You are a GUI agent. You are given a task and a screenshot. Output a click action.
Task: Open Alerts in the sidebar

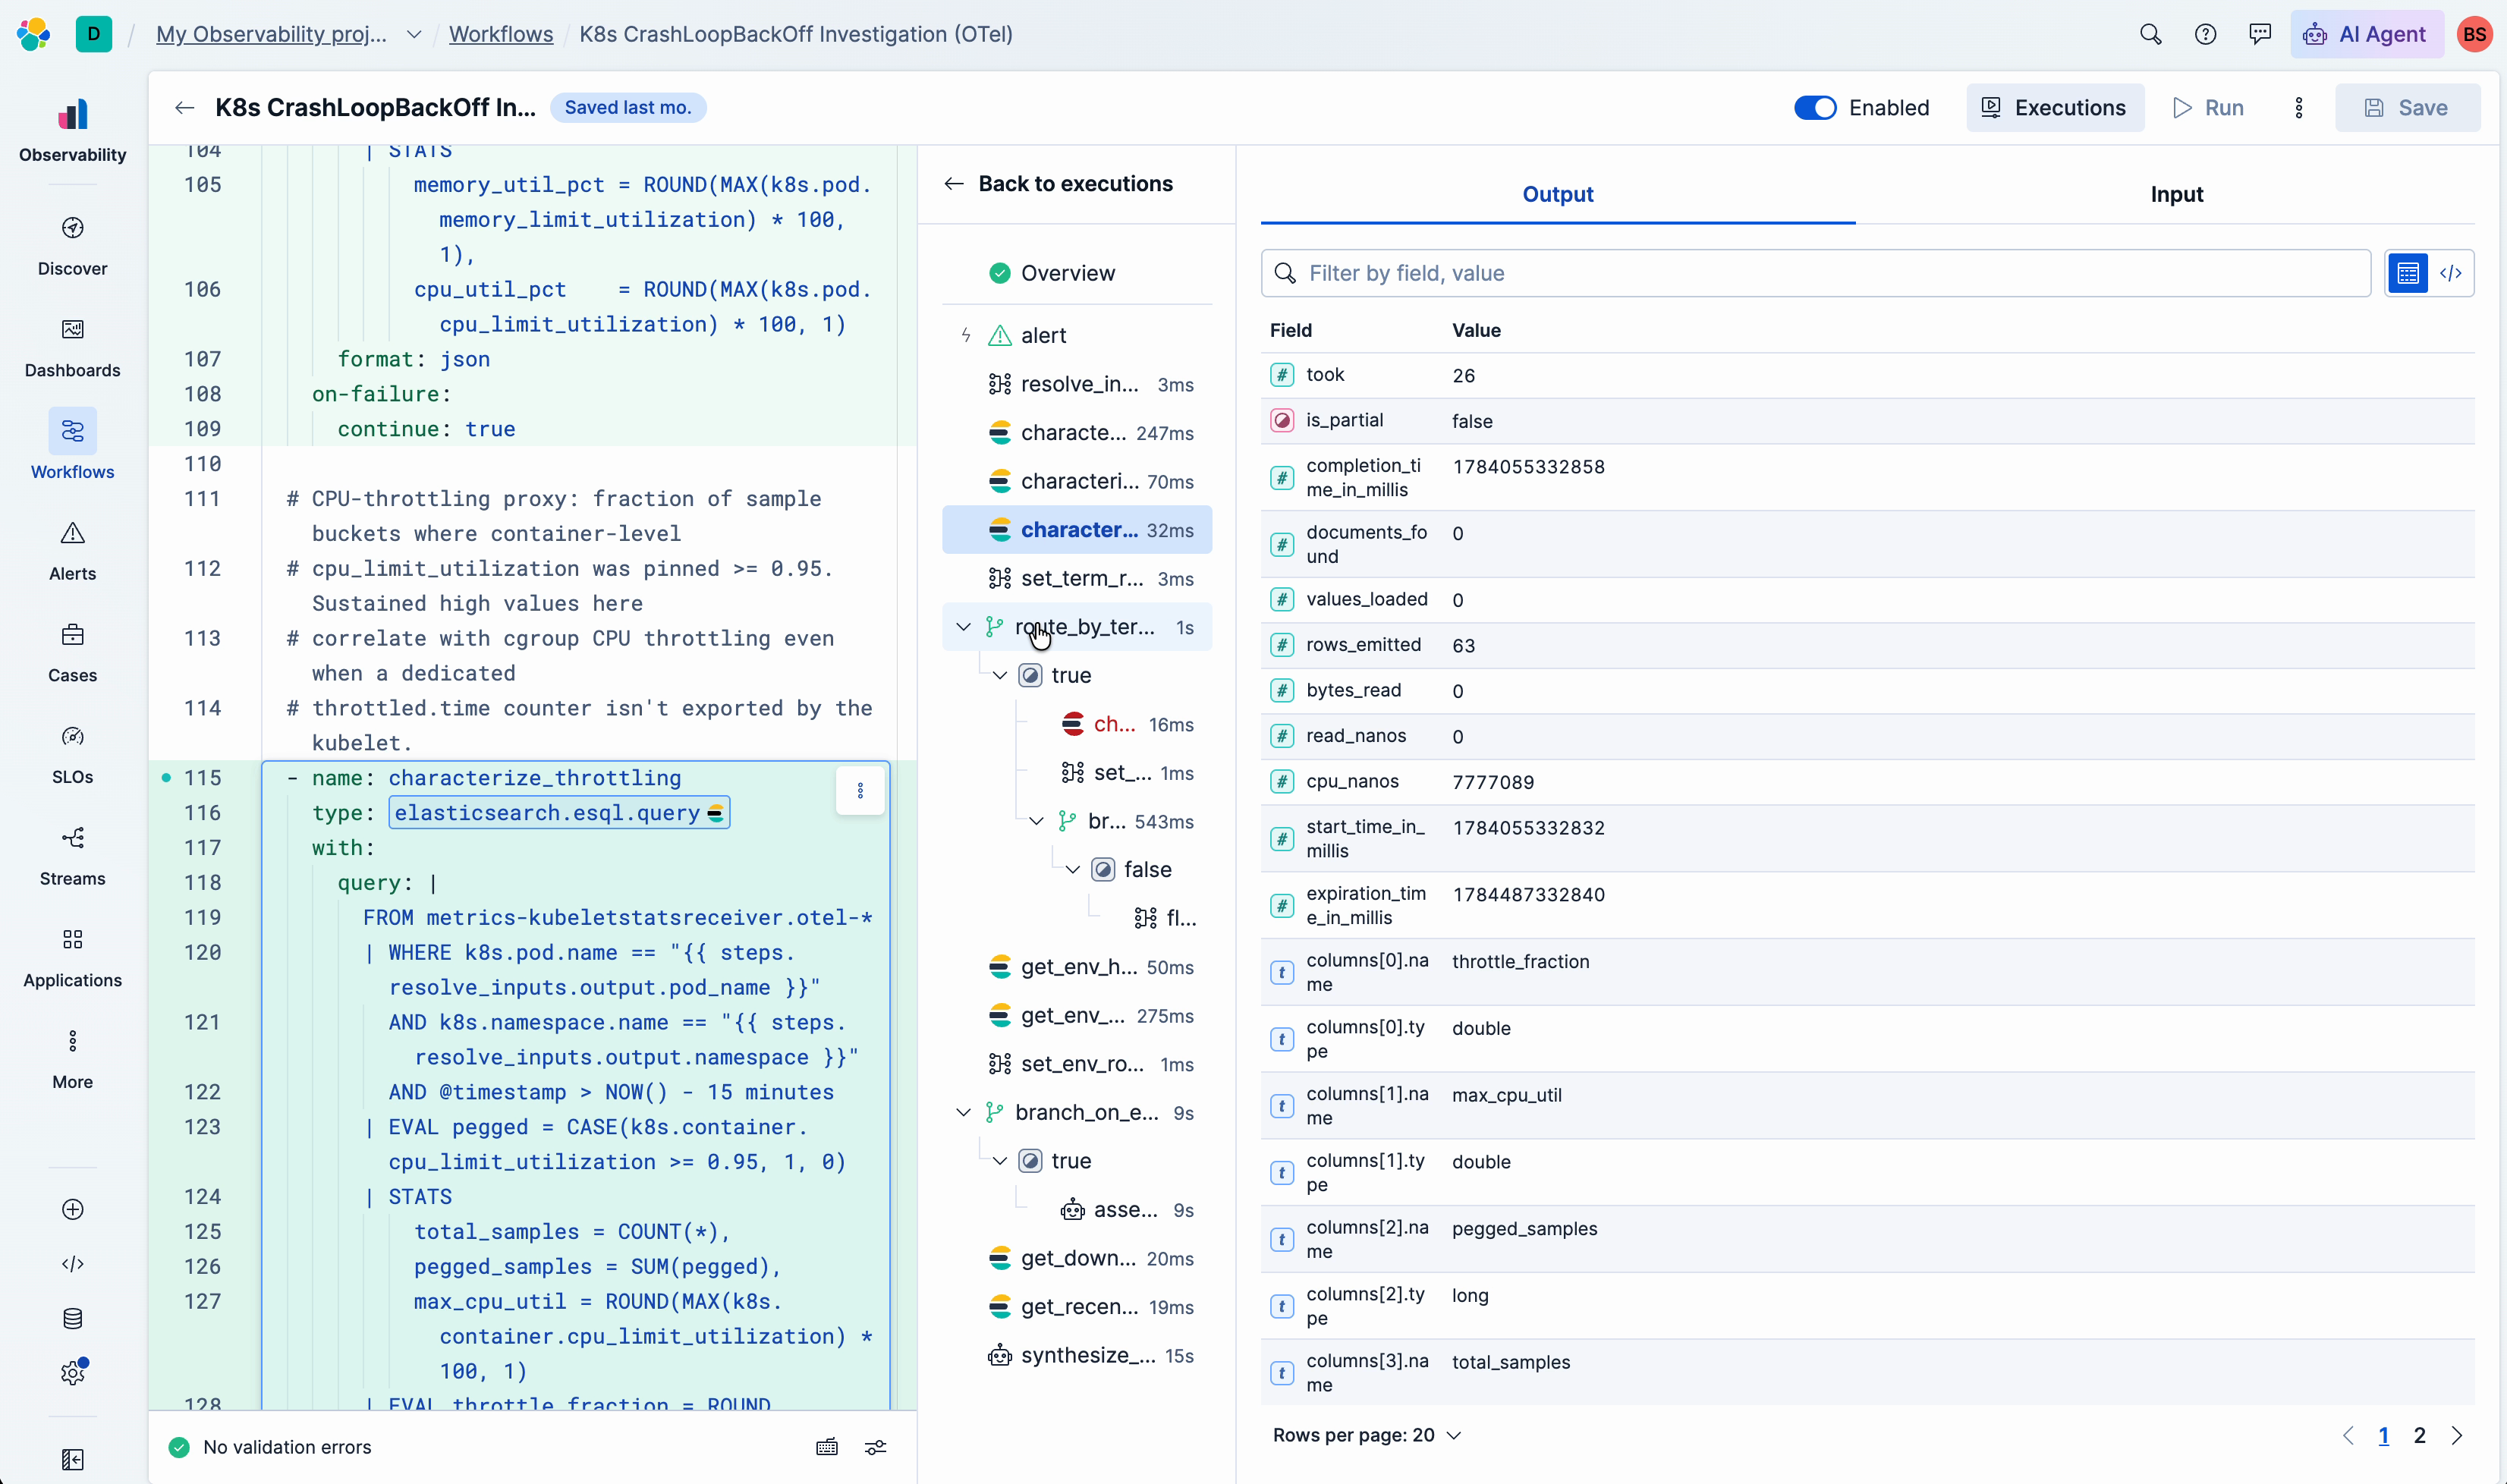[72, 551]
